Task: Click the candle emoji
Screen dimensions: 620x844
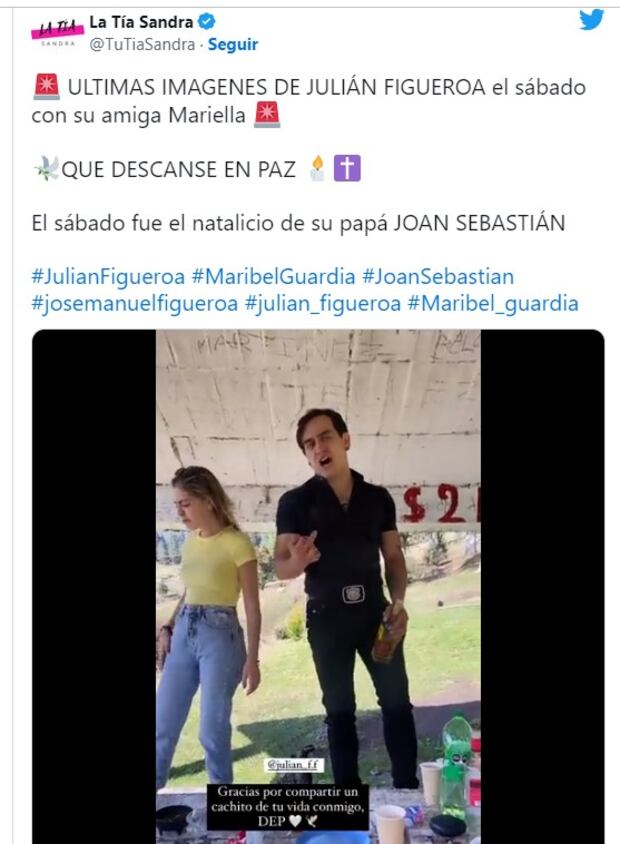Action: 318,168
